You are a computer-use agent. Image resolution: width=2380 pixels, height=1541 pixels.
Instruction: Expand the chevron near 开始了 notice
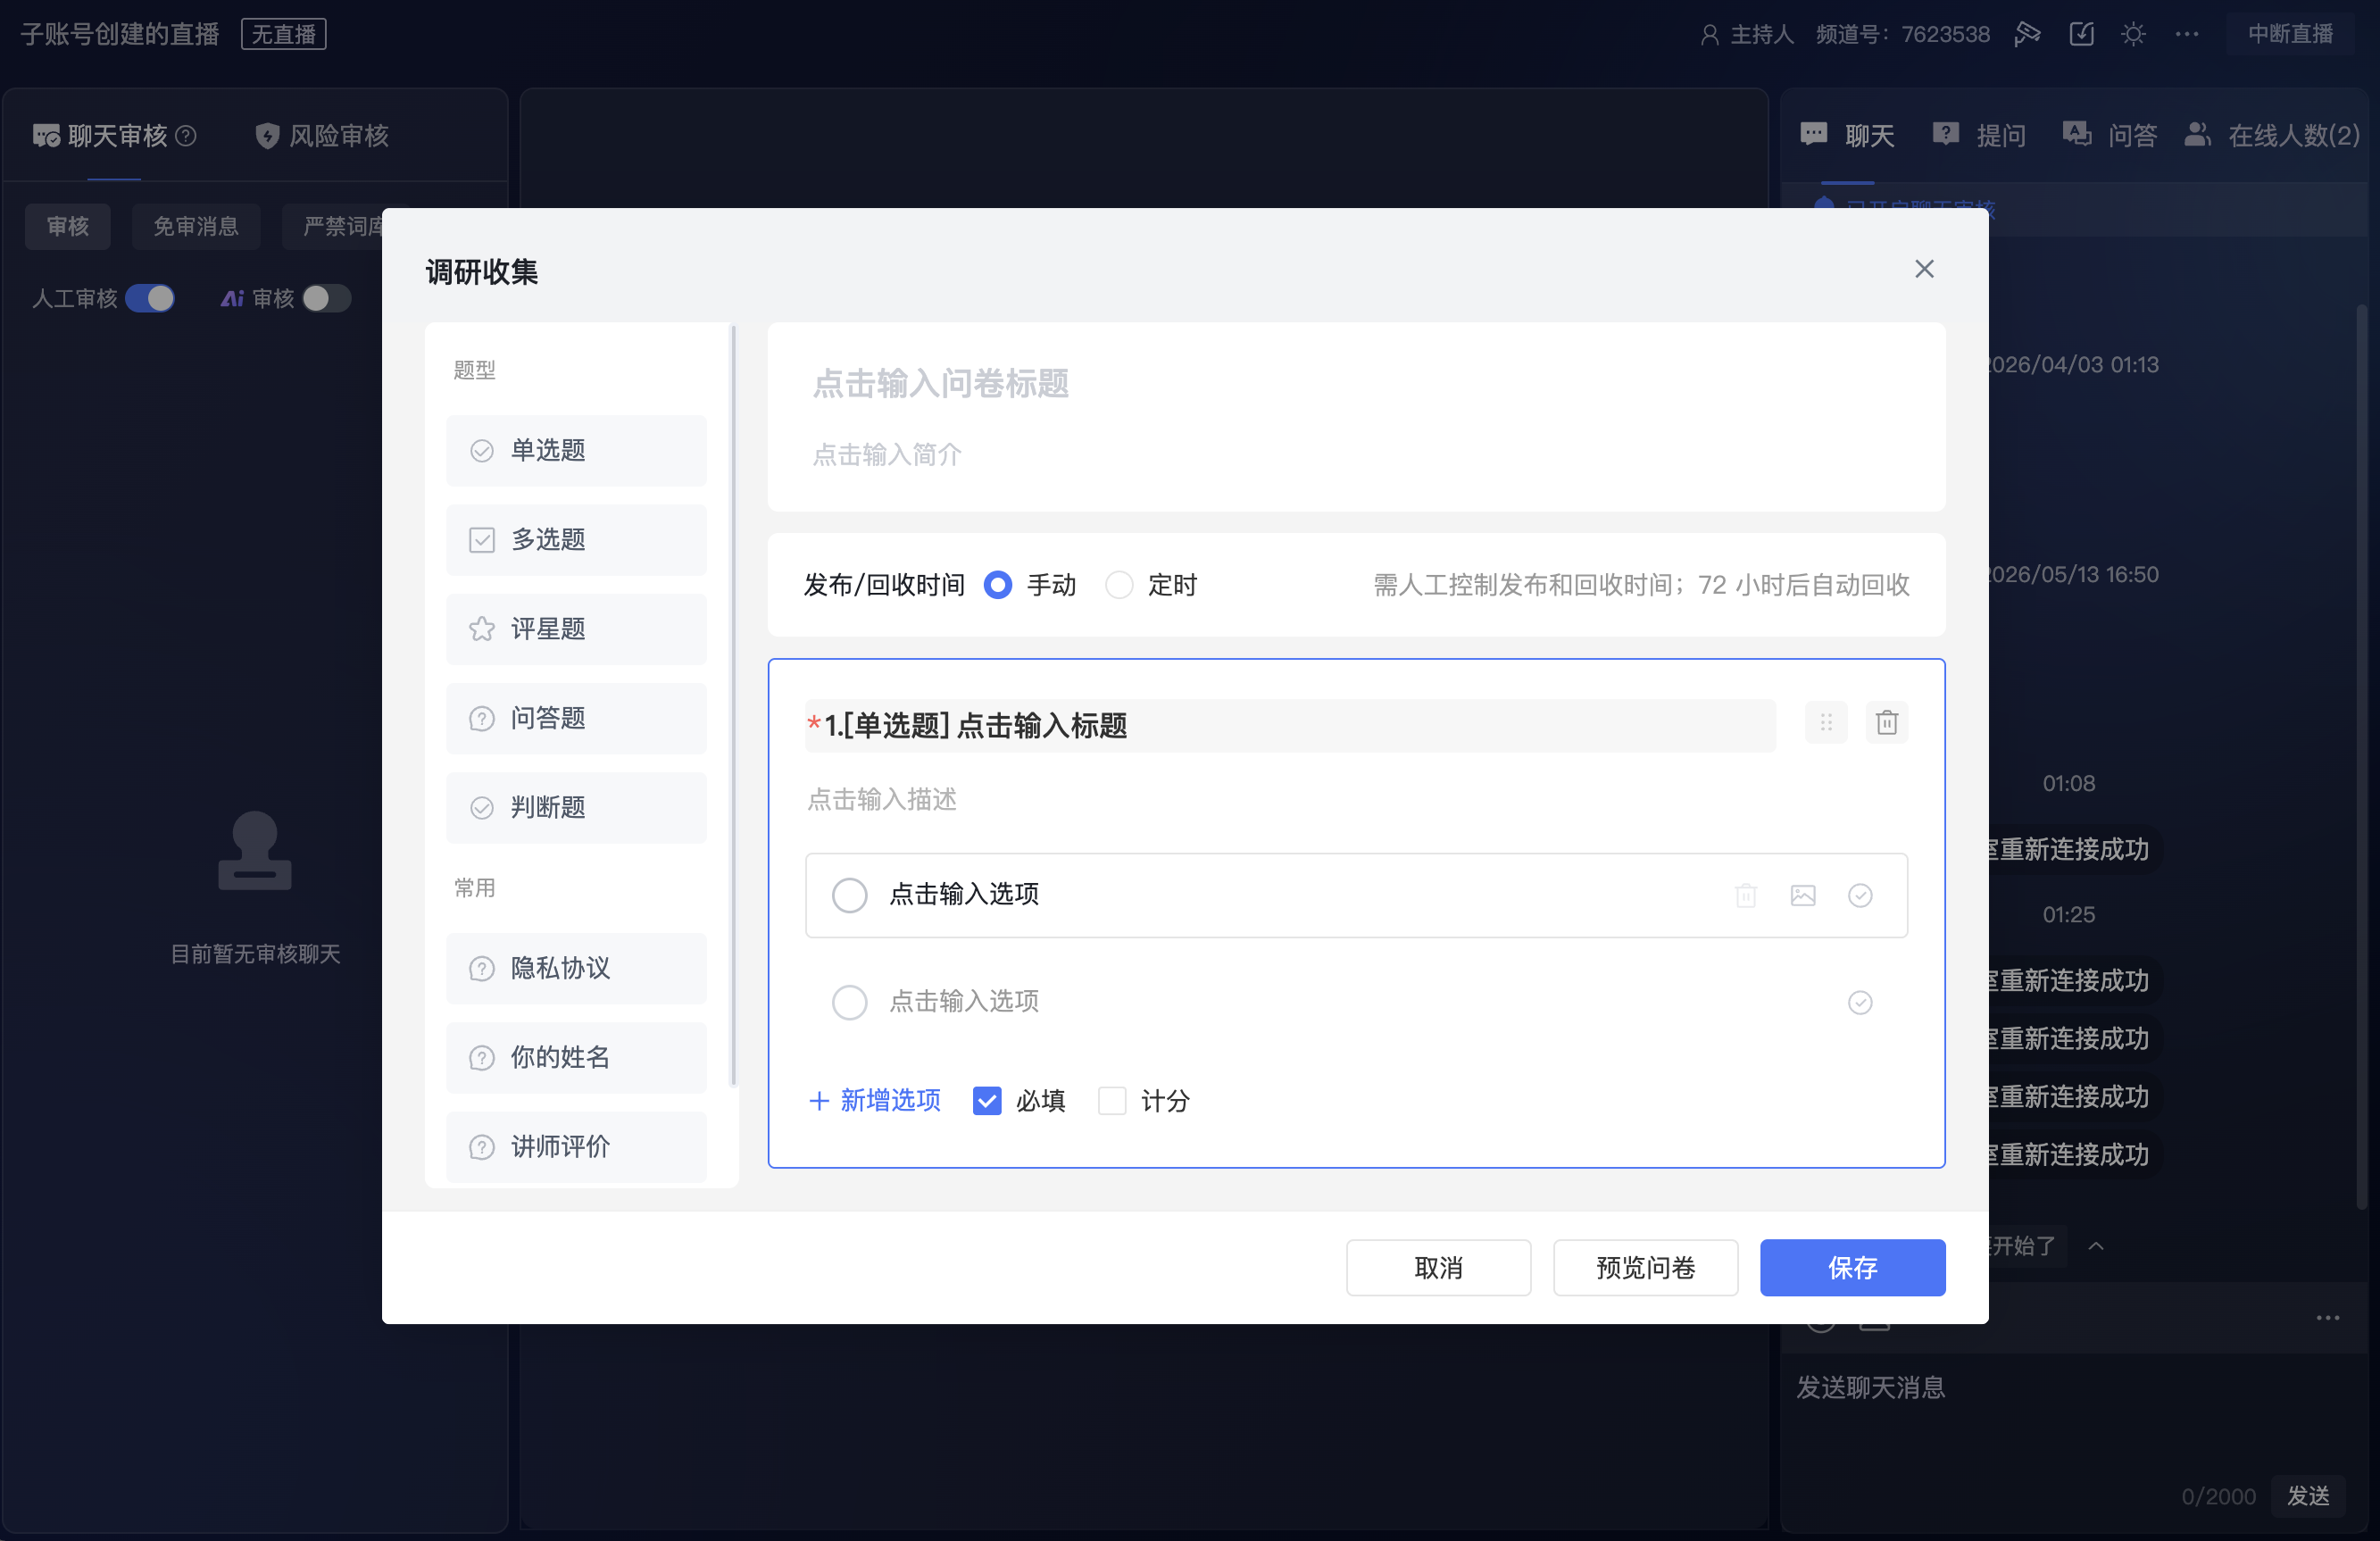pos(2095,1246)
